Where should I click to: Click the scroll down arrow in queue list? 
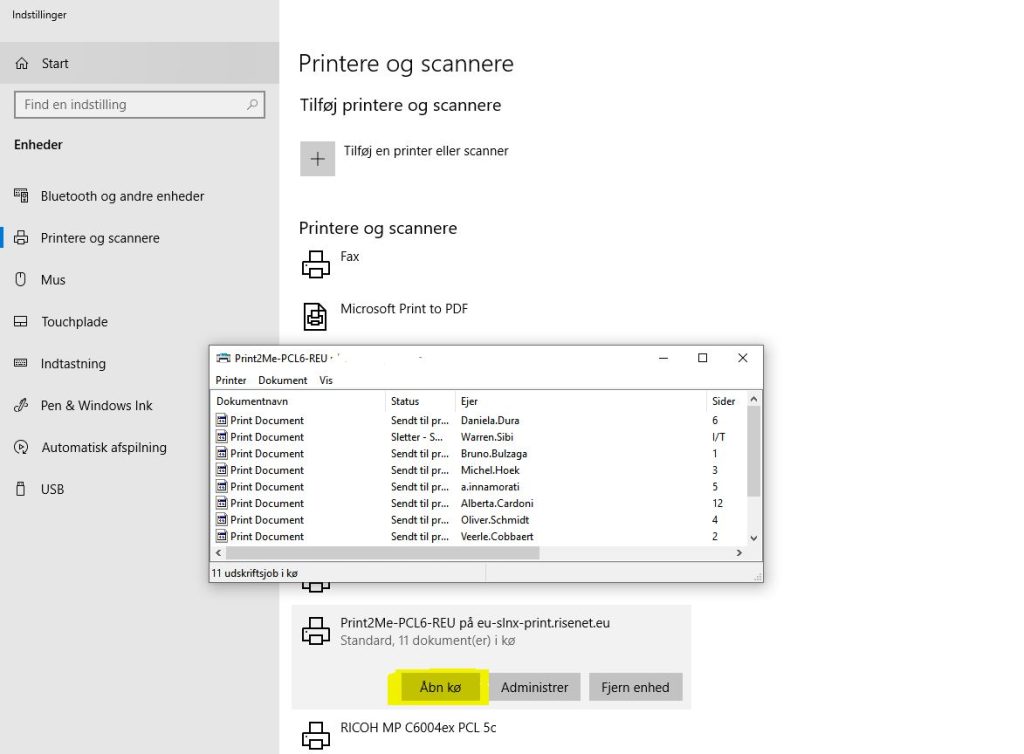[754, 538]
